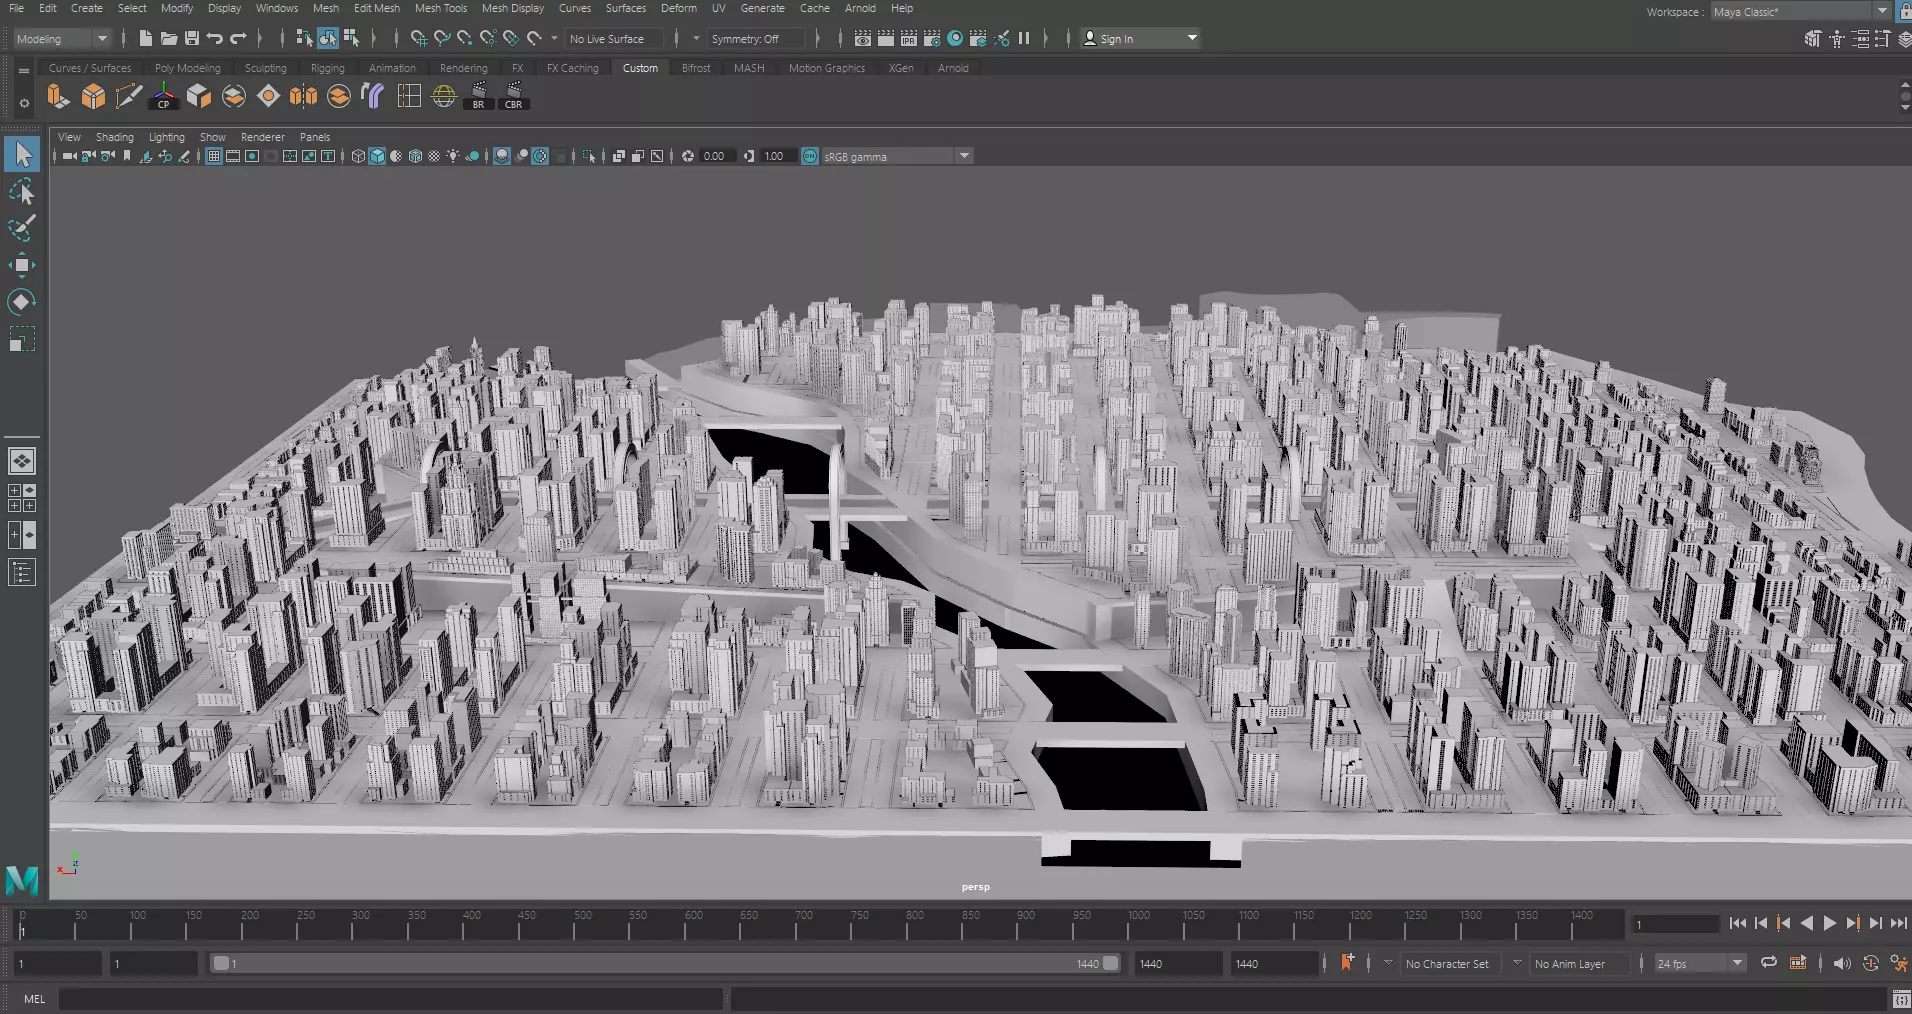This screenshot has height=1014, width=1912.
Task: Click the BR shelf icon
Action: tap(478, 96)
